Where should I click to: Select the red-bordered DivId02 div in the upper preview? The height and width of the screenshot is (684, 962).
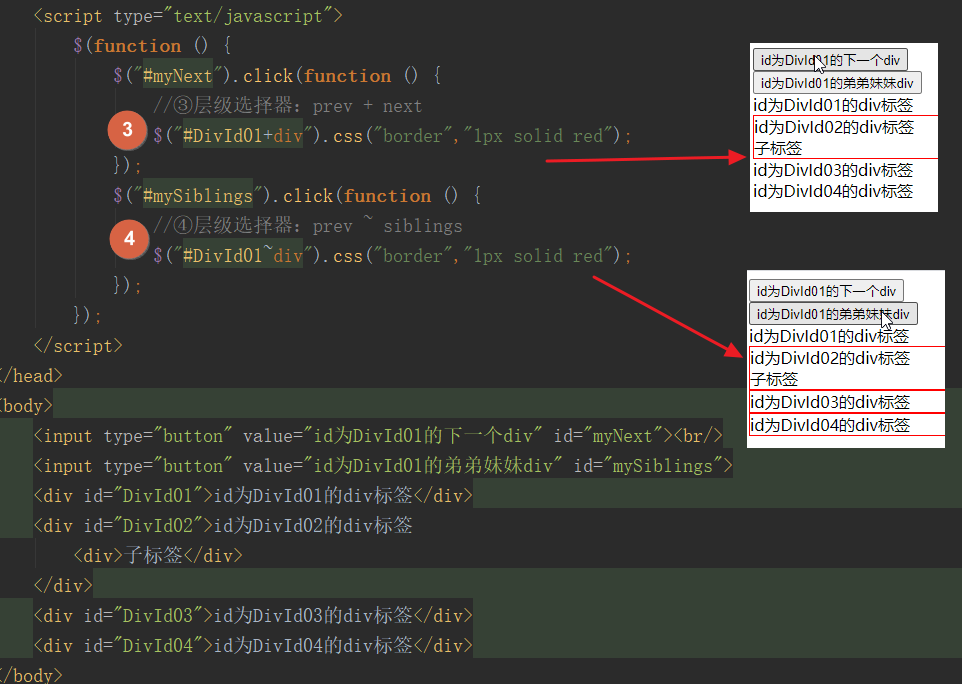tap(845, 137)
